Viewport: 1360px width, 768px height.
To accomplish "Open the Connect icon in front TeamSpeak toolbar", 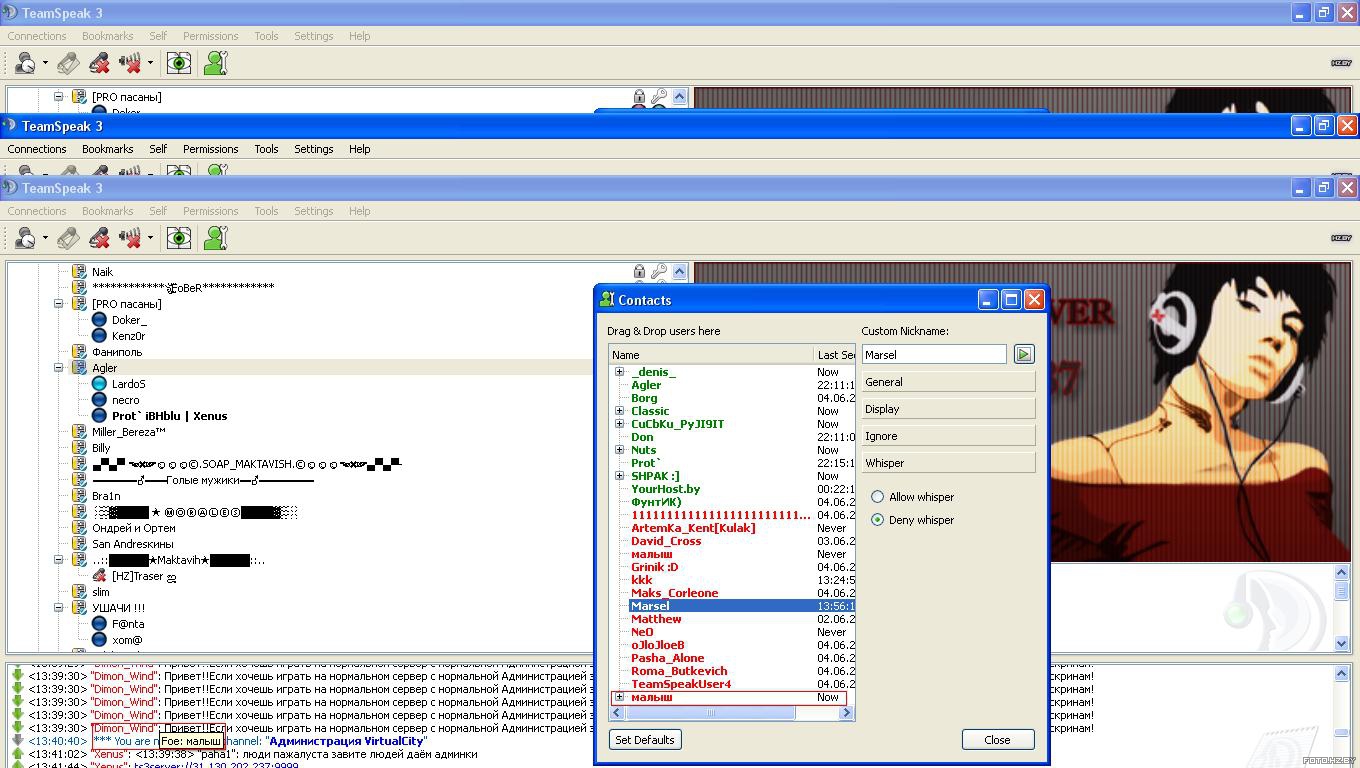I will click(26, 238).
